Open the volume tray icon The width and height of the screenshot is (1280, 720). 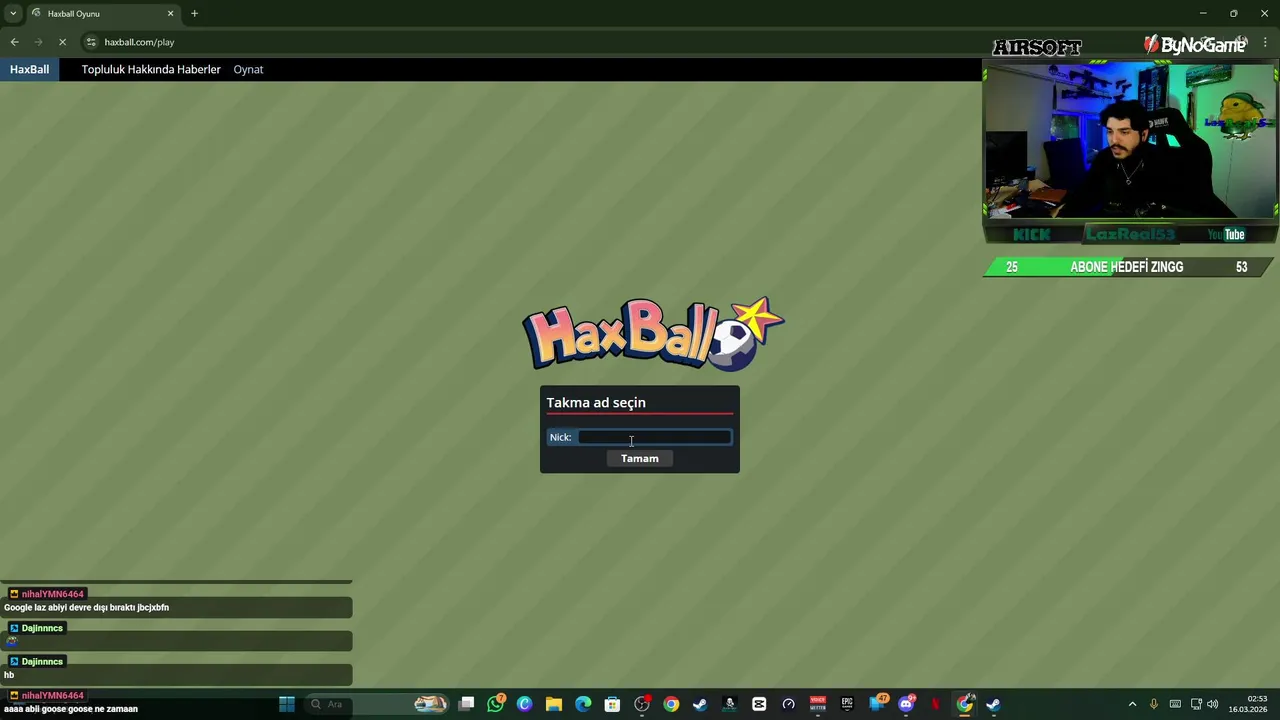click(1213, 704)
